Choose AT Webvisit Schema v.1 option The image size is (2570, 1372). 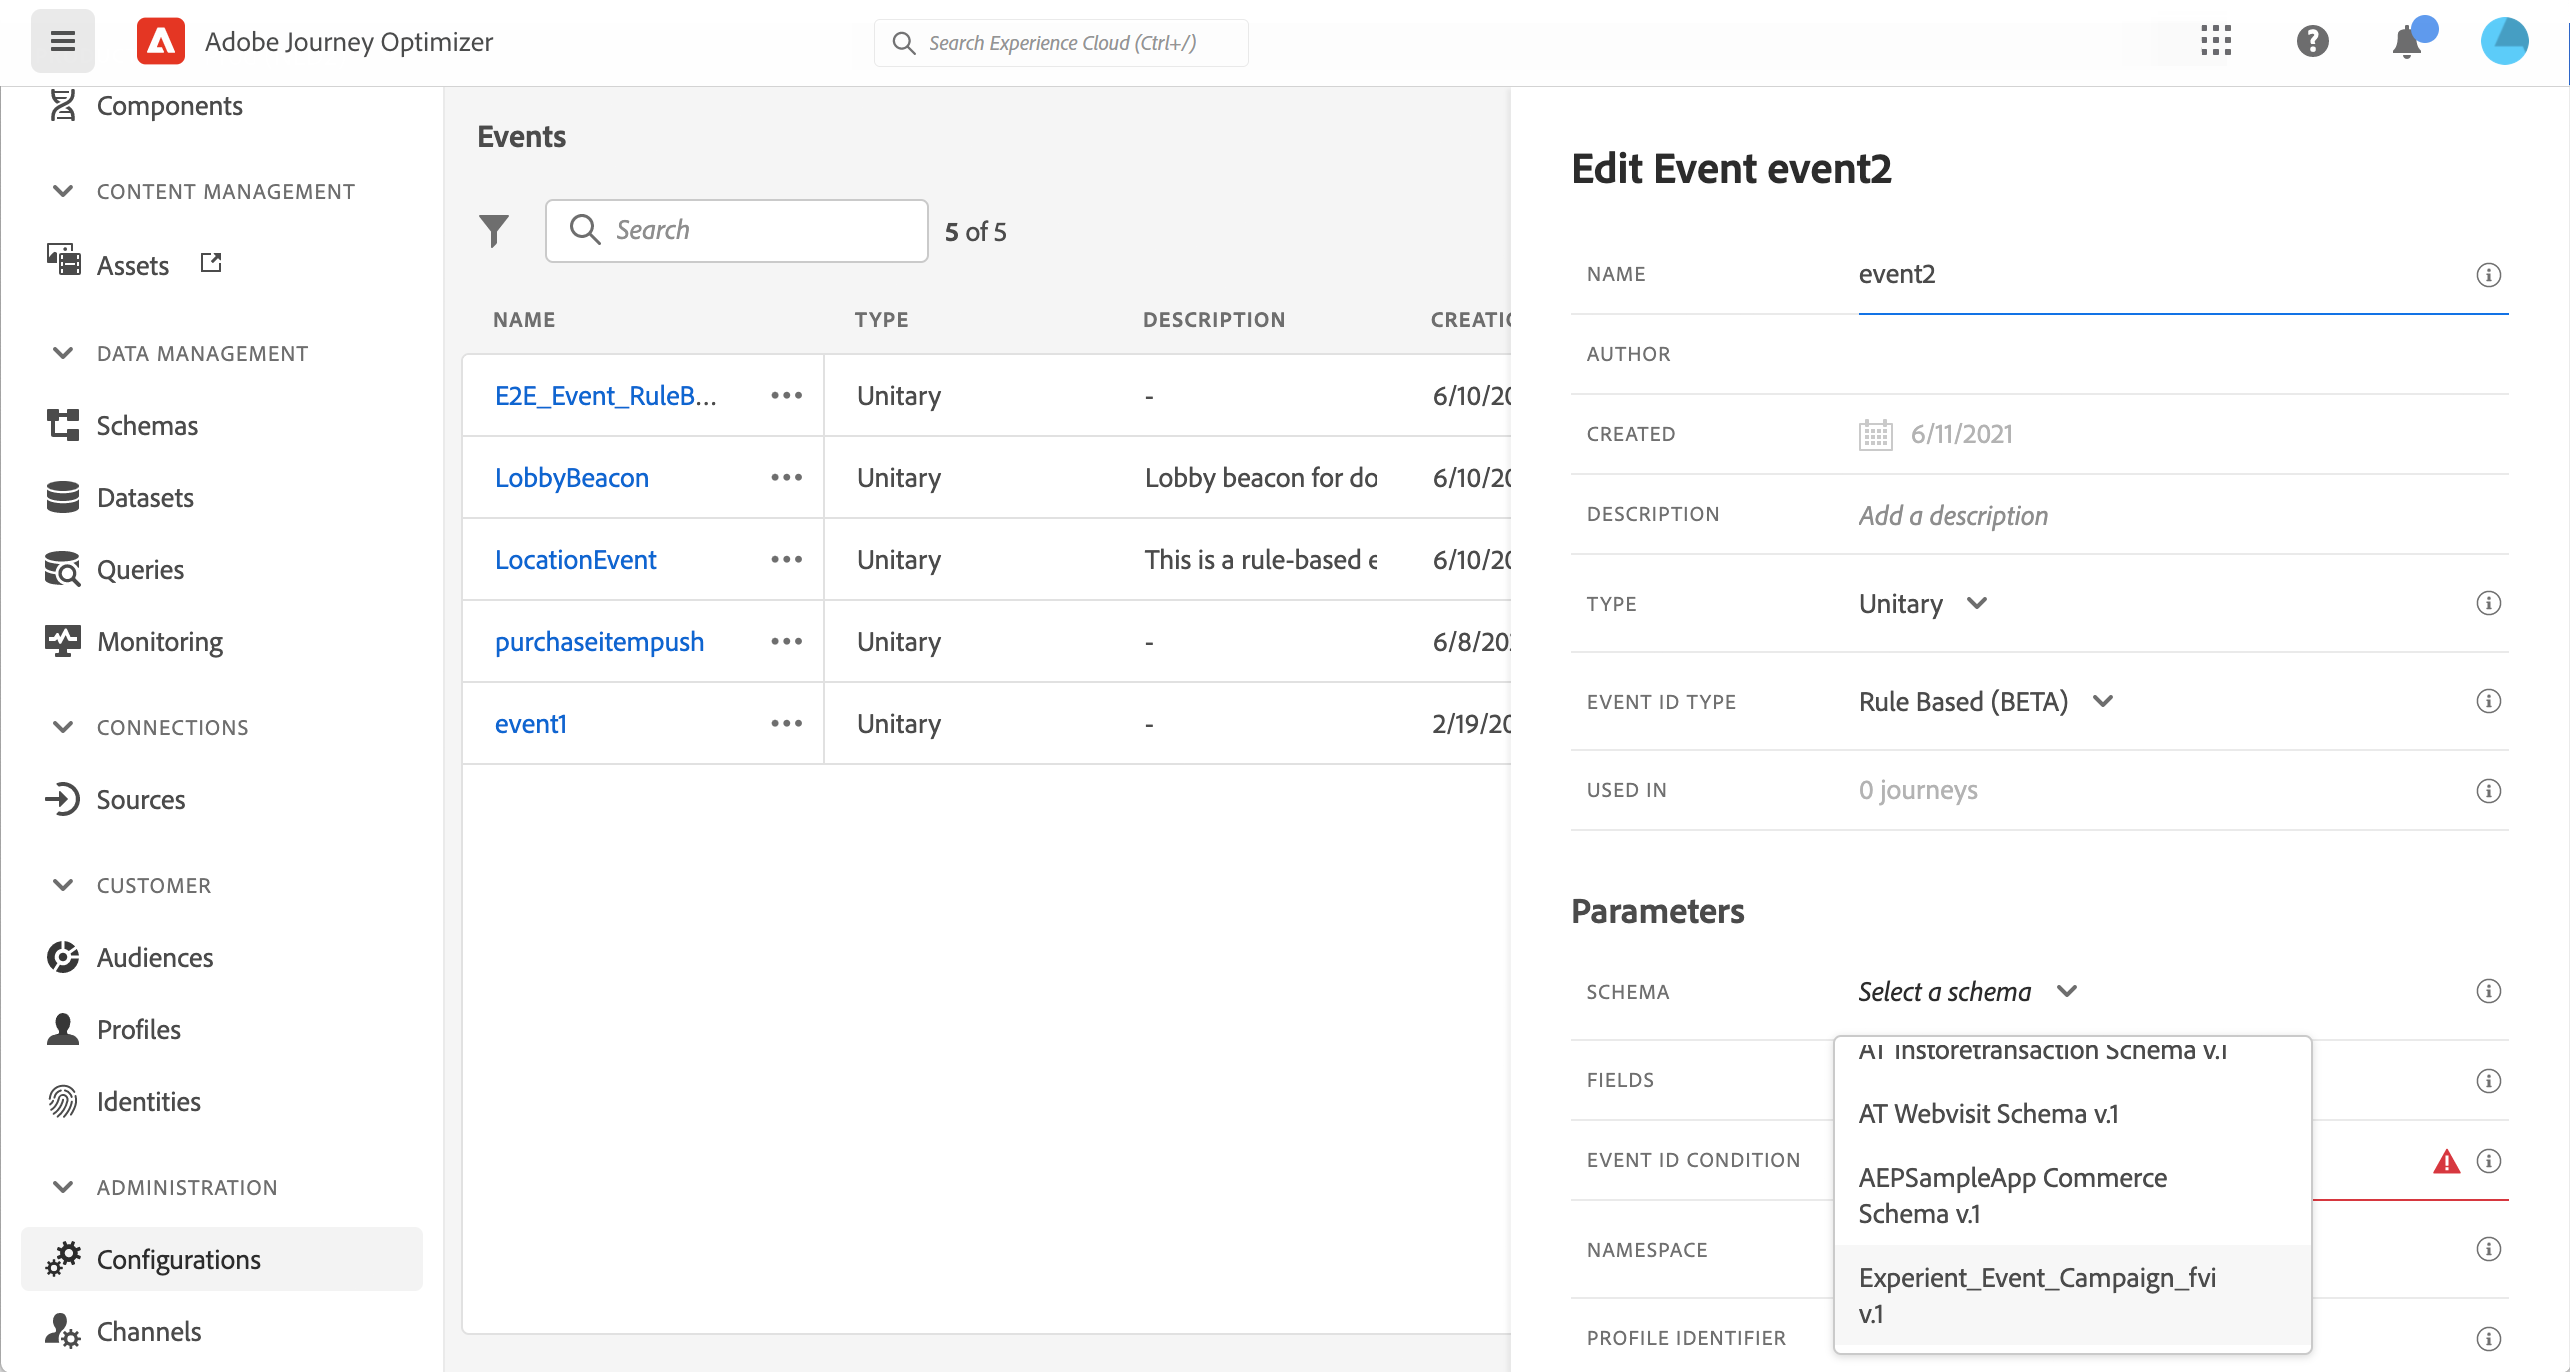coord(1988,1114)
